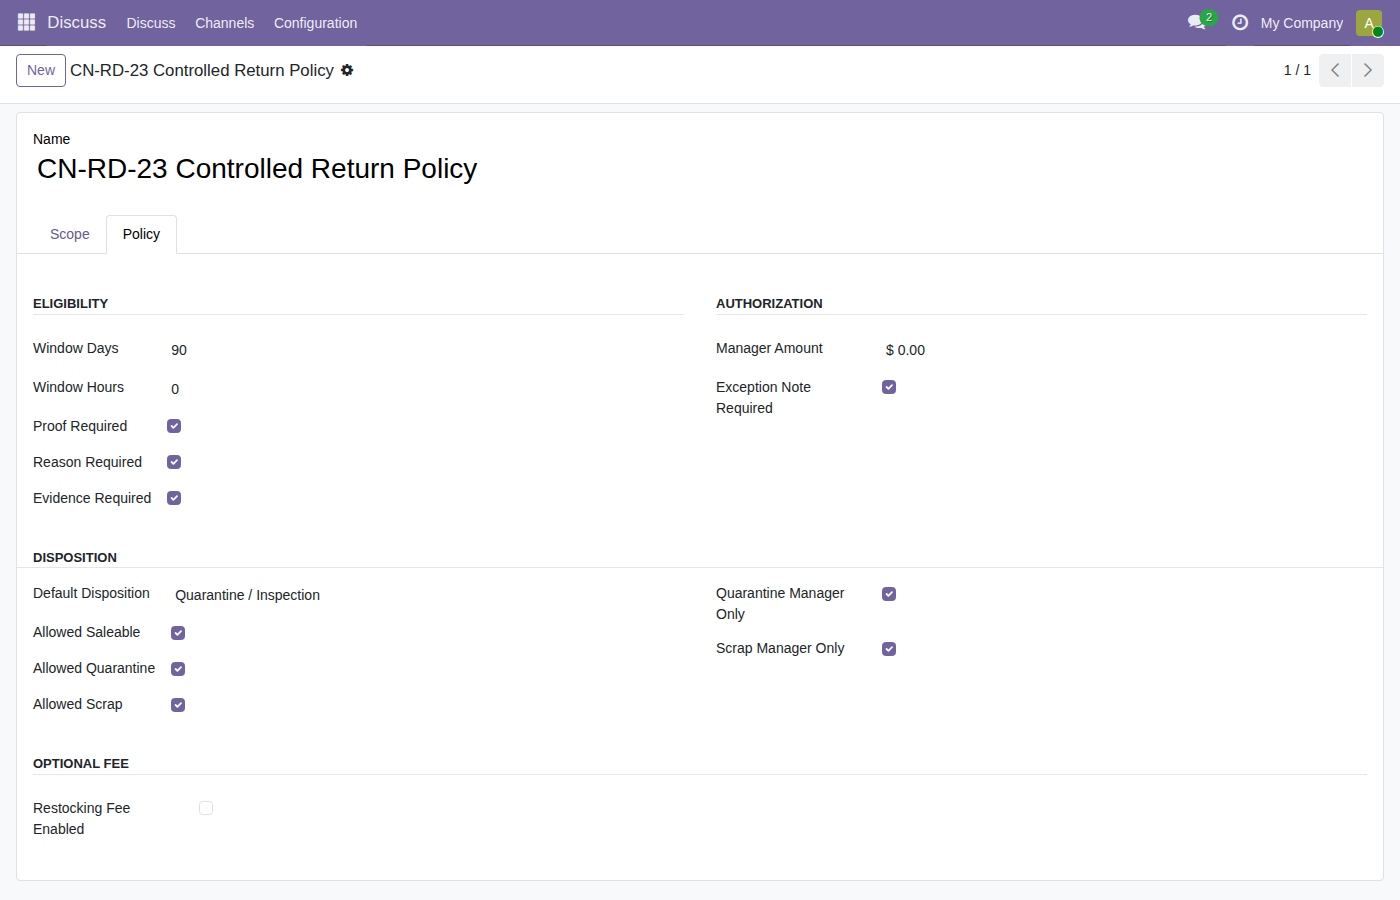Open the user avatar menu
This screenshot has width=1400, height=900.
click(x=1369, y=23)
